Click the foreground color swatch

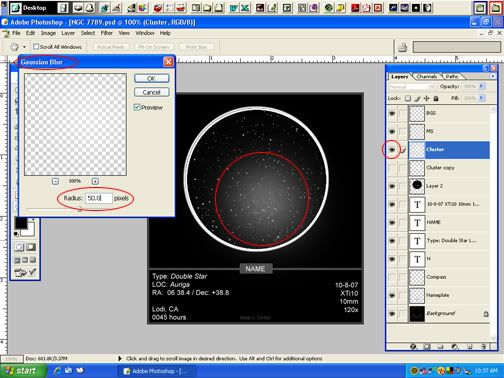click(21, 223)
